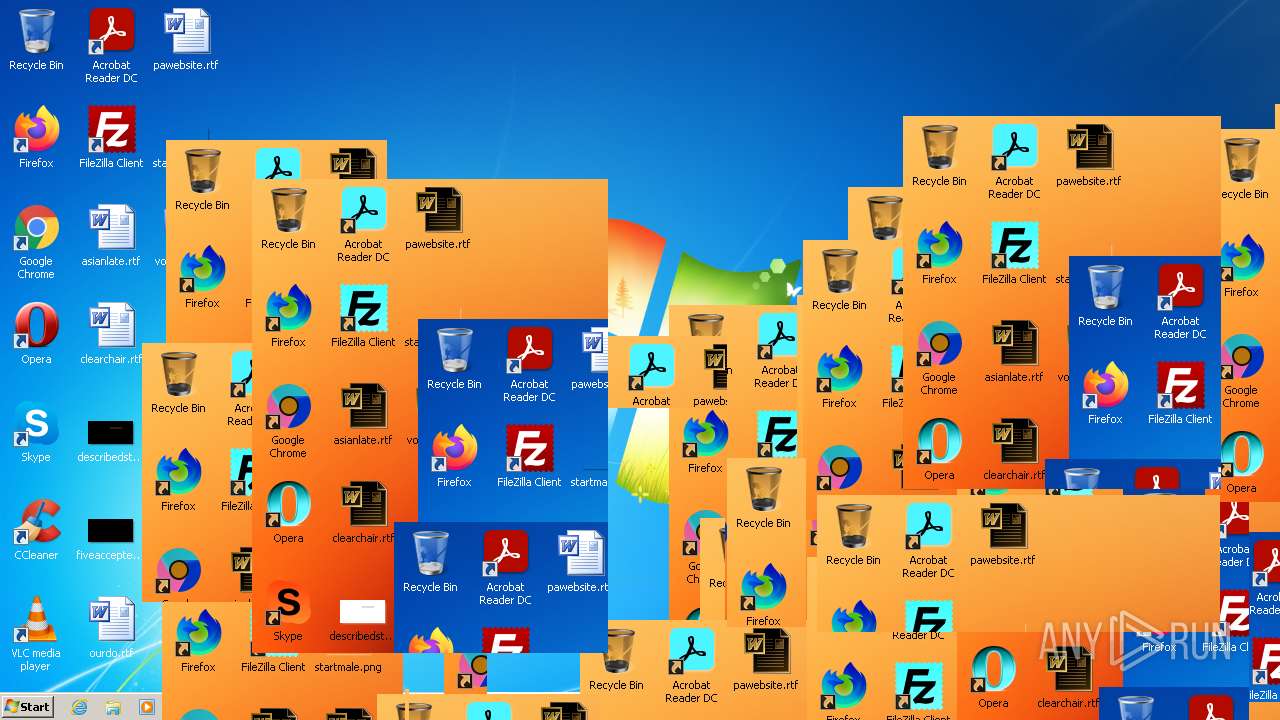This screenshot has height=720, width=1280.
Task: Select the white describedst file in orange tile
Action: click(x=362, y=619)
